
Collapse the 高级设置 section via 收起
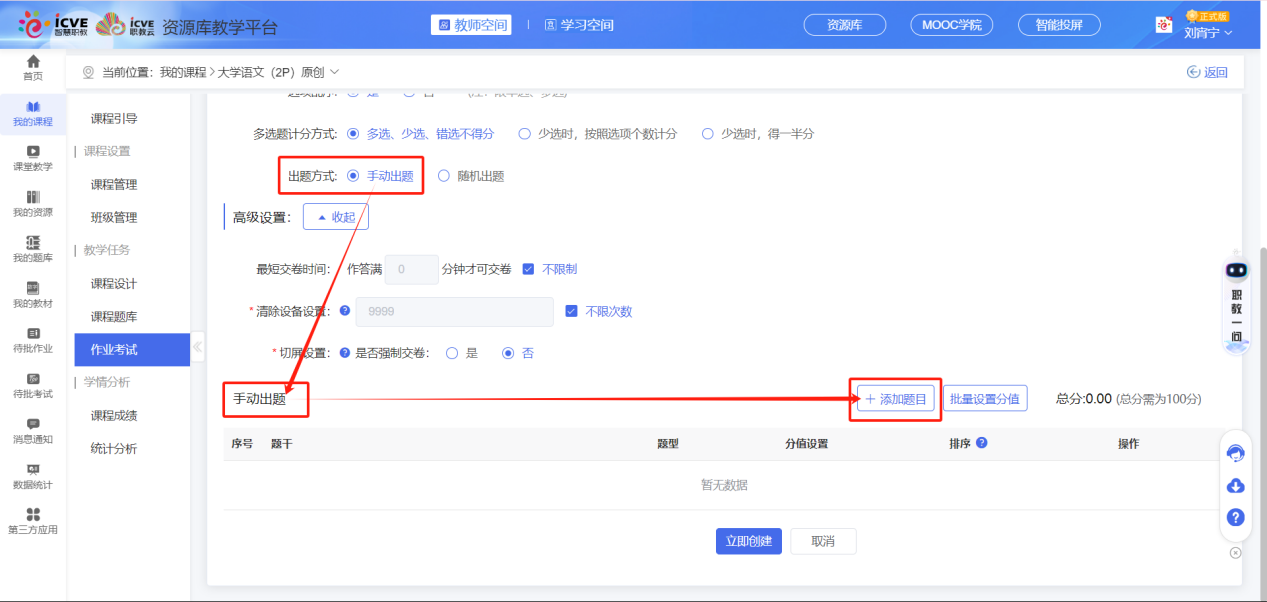click(336, 215)
